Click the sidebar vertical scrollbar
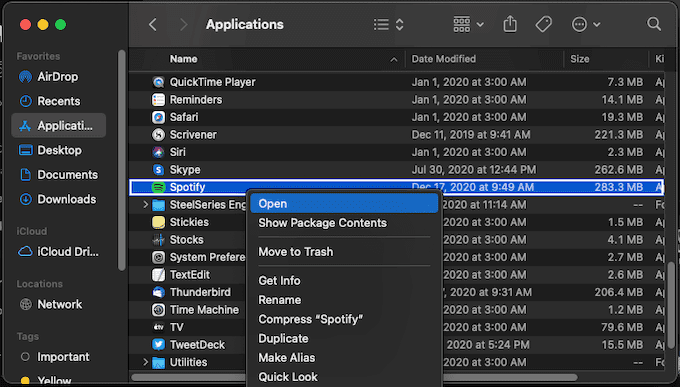680x387 pixels. point(121,161)
